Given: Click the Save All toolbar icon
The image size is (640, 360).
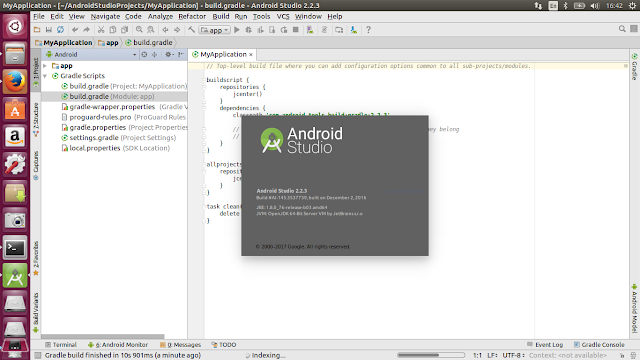Looking at the screenshot, I should coord(49,30).
